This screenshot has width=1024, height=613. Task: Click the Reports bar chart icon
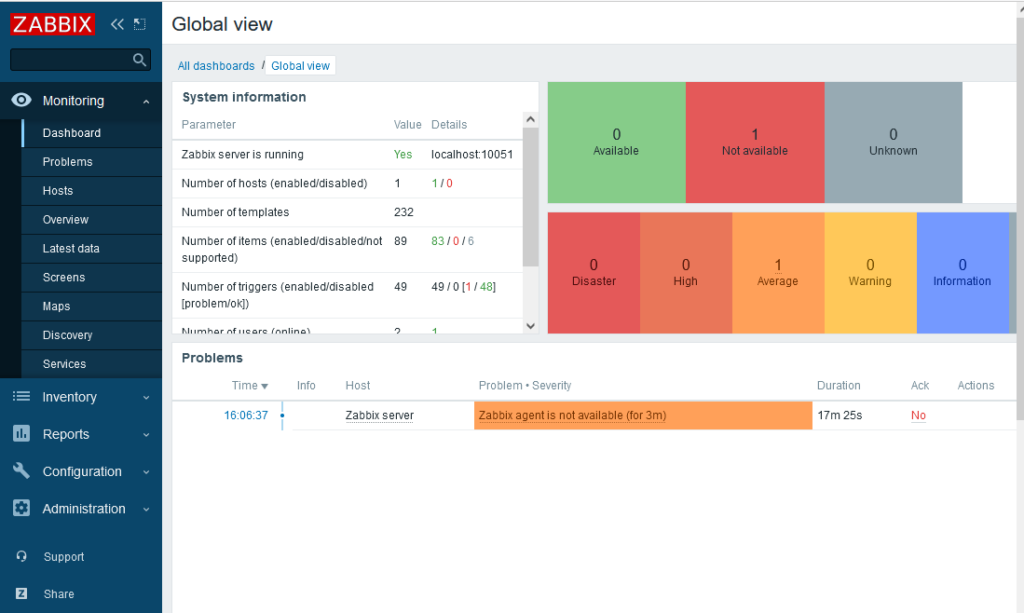click(x=21, y=434)
